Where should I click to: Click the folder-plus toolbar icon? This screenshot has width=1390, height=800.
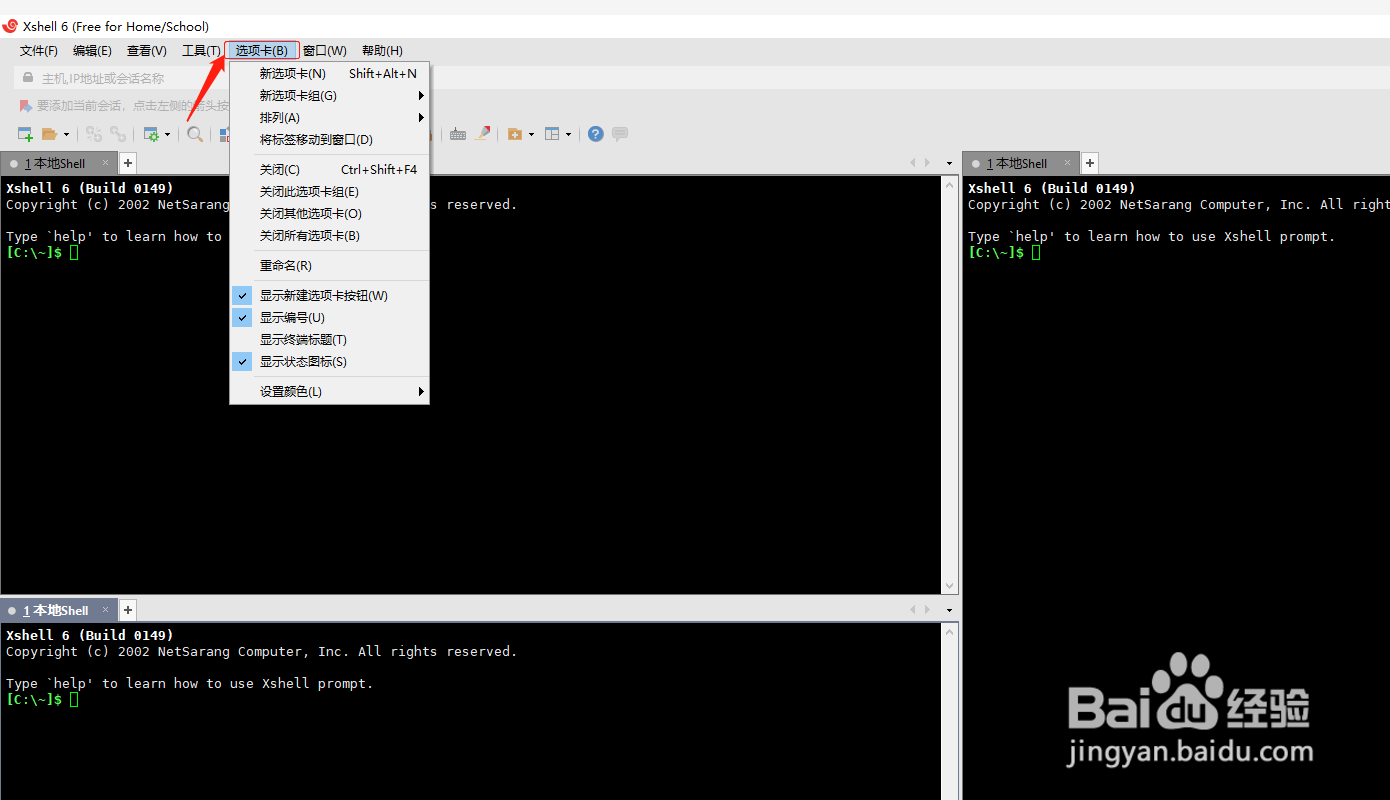click(x=515, y=134)
